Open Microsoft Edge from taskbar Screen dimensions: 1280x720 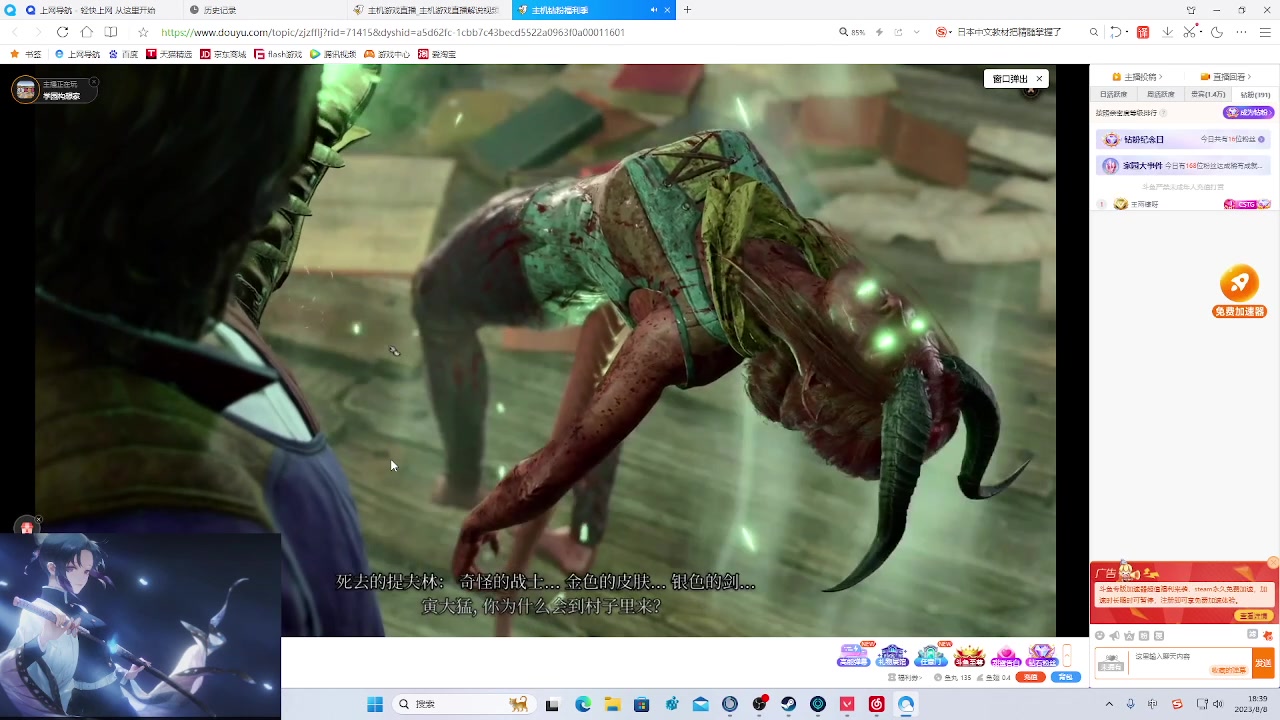coord(583,704)
